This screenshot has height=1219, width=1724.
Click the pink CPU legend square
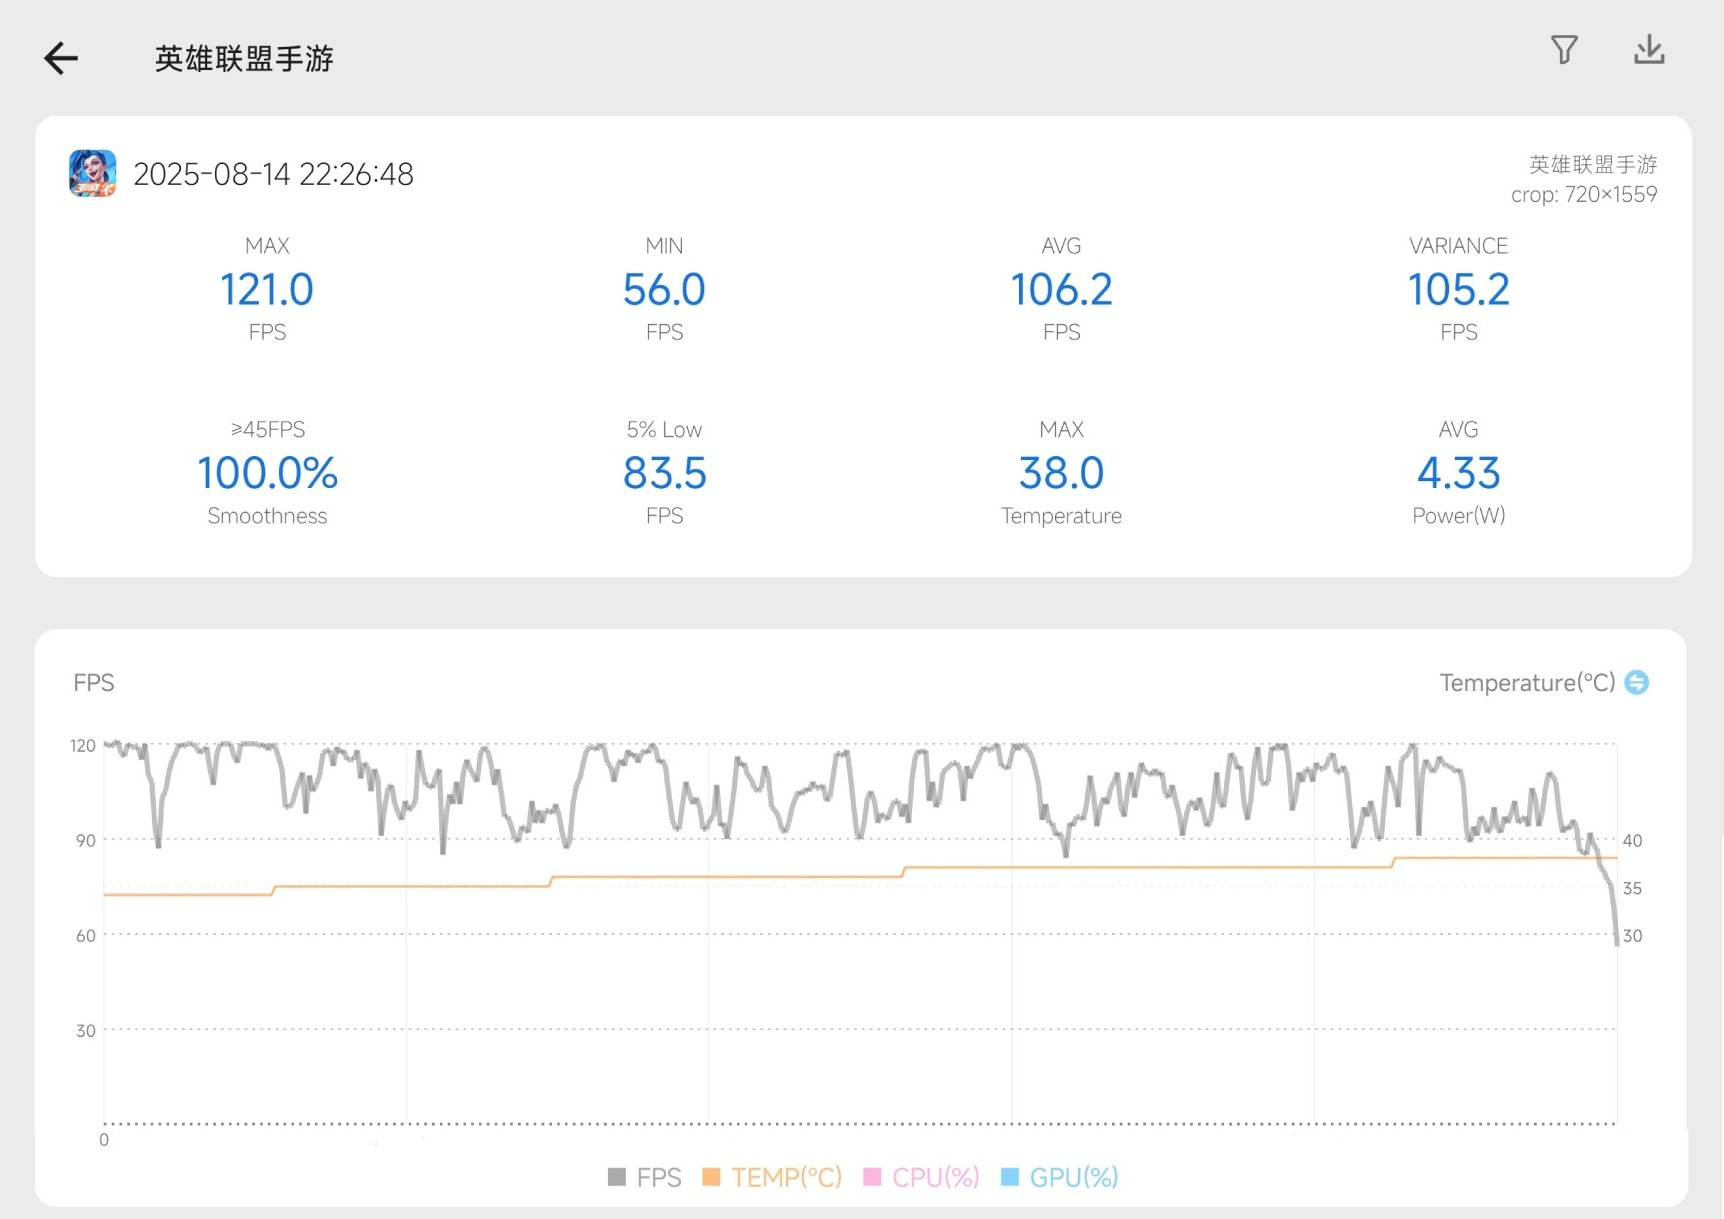(x=872, y=1177)
